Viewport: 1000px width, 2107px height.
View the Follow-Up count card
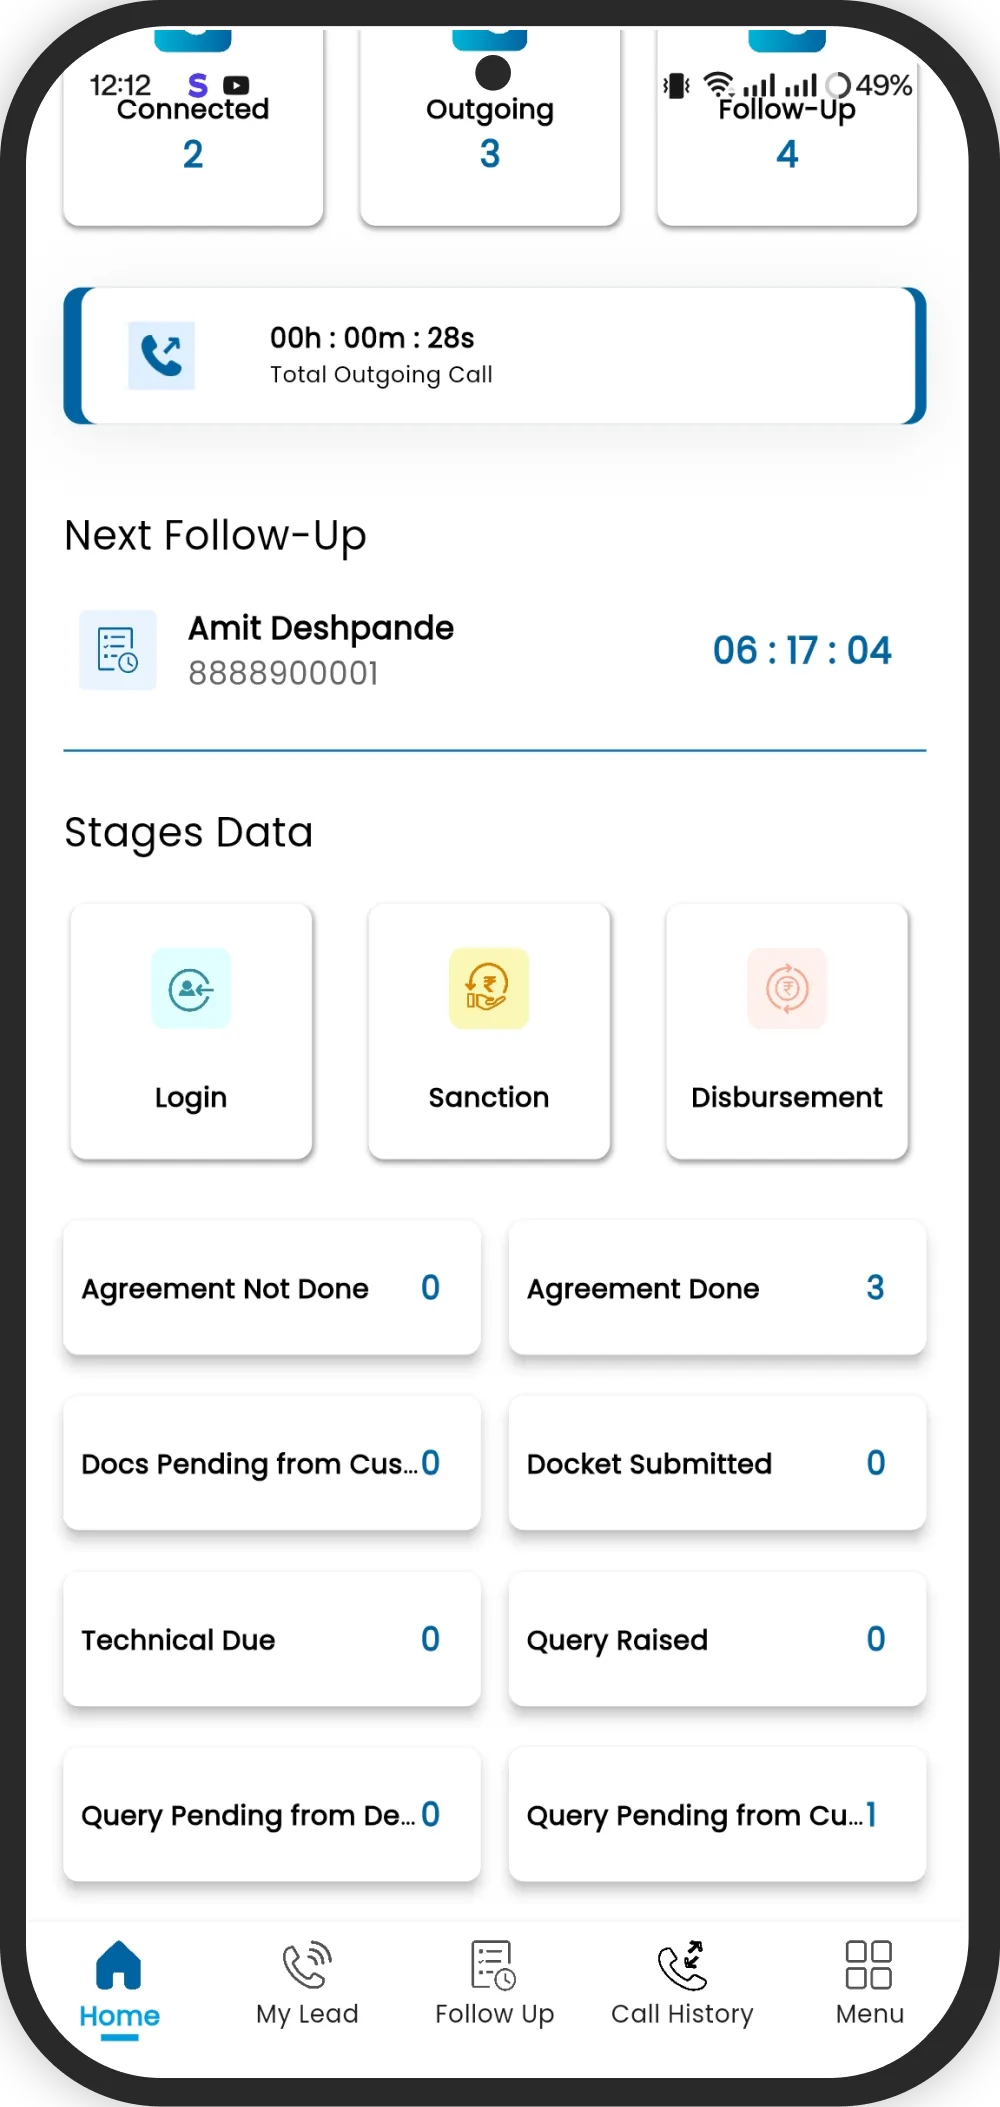point(787,140)
